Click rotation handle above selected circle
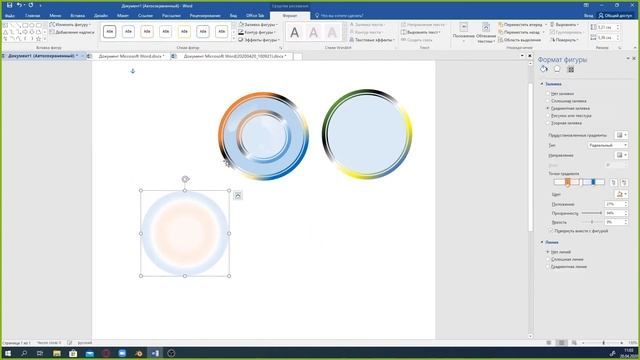 point(185,179)
